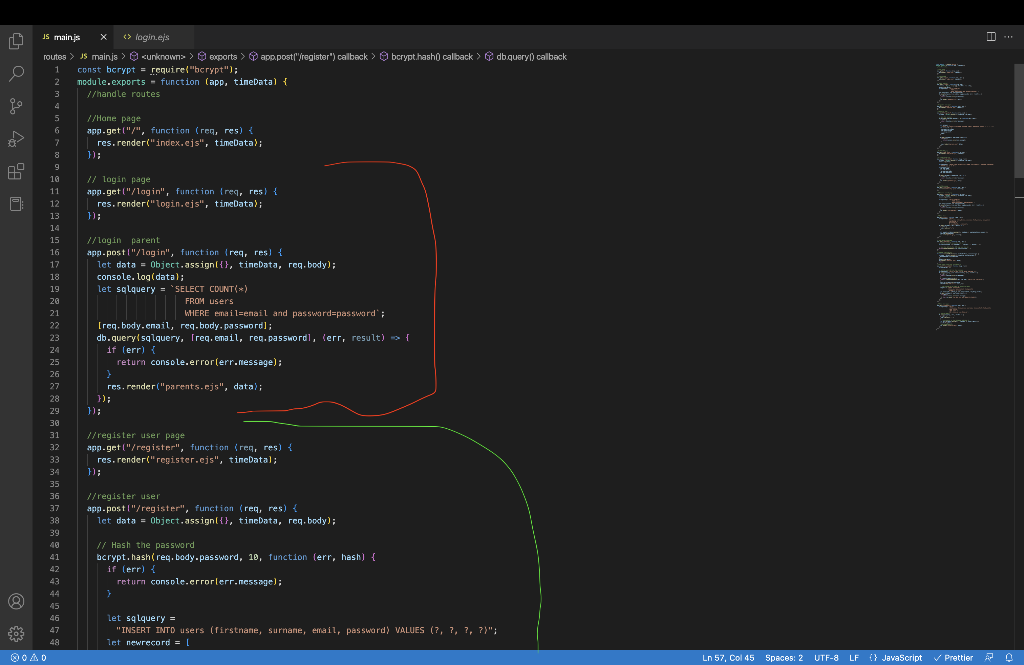Open the Extensions view
The width and height of the screenshot is (1024, 665).
coord(15,171)
